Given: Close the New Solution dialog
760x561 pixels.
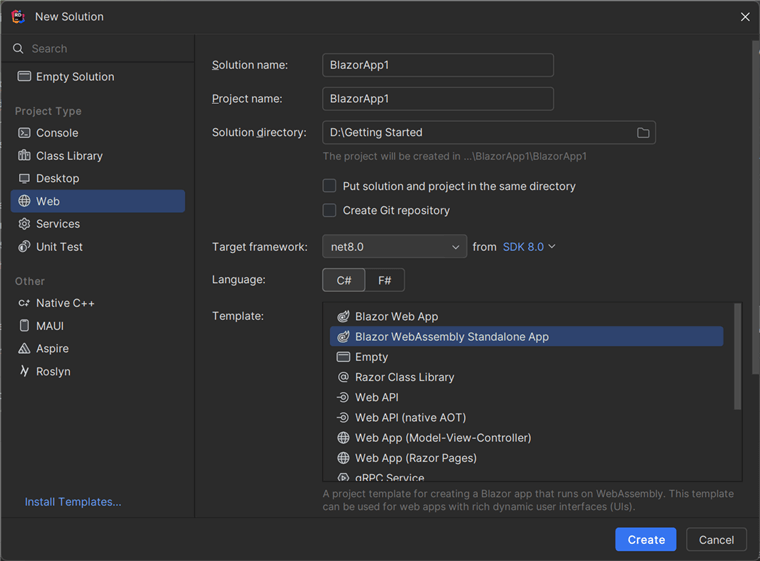Looking at the screenshot, I should (745, 17).
